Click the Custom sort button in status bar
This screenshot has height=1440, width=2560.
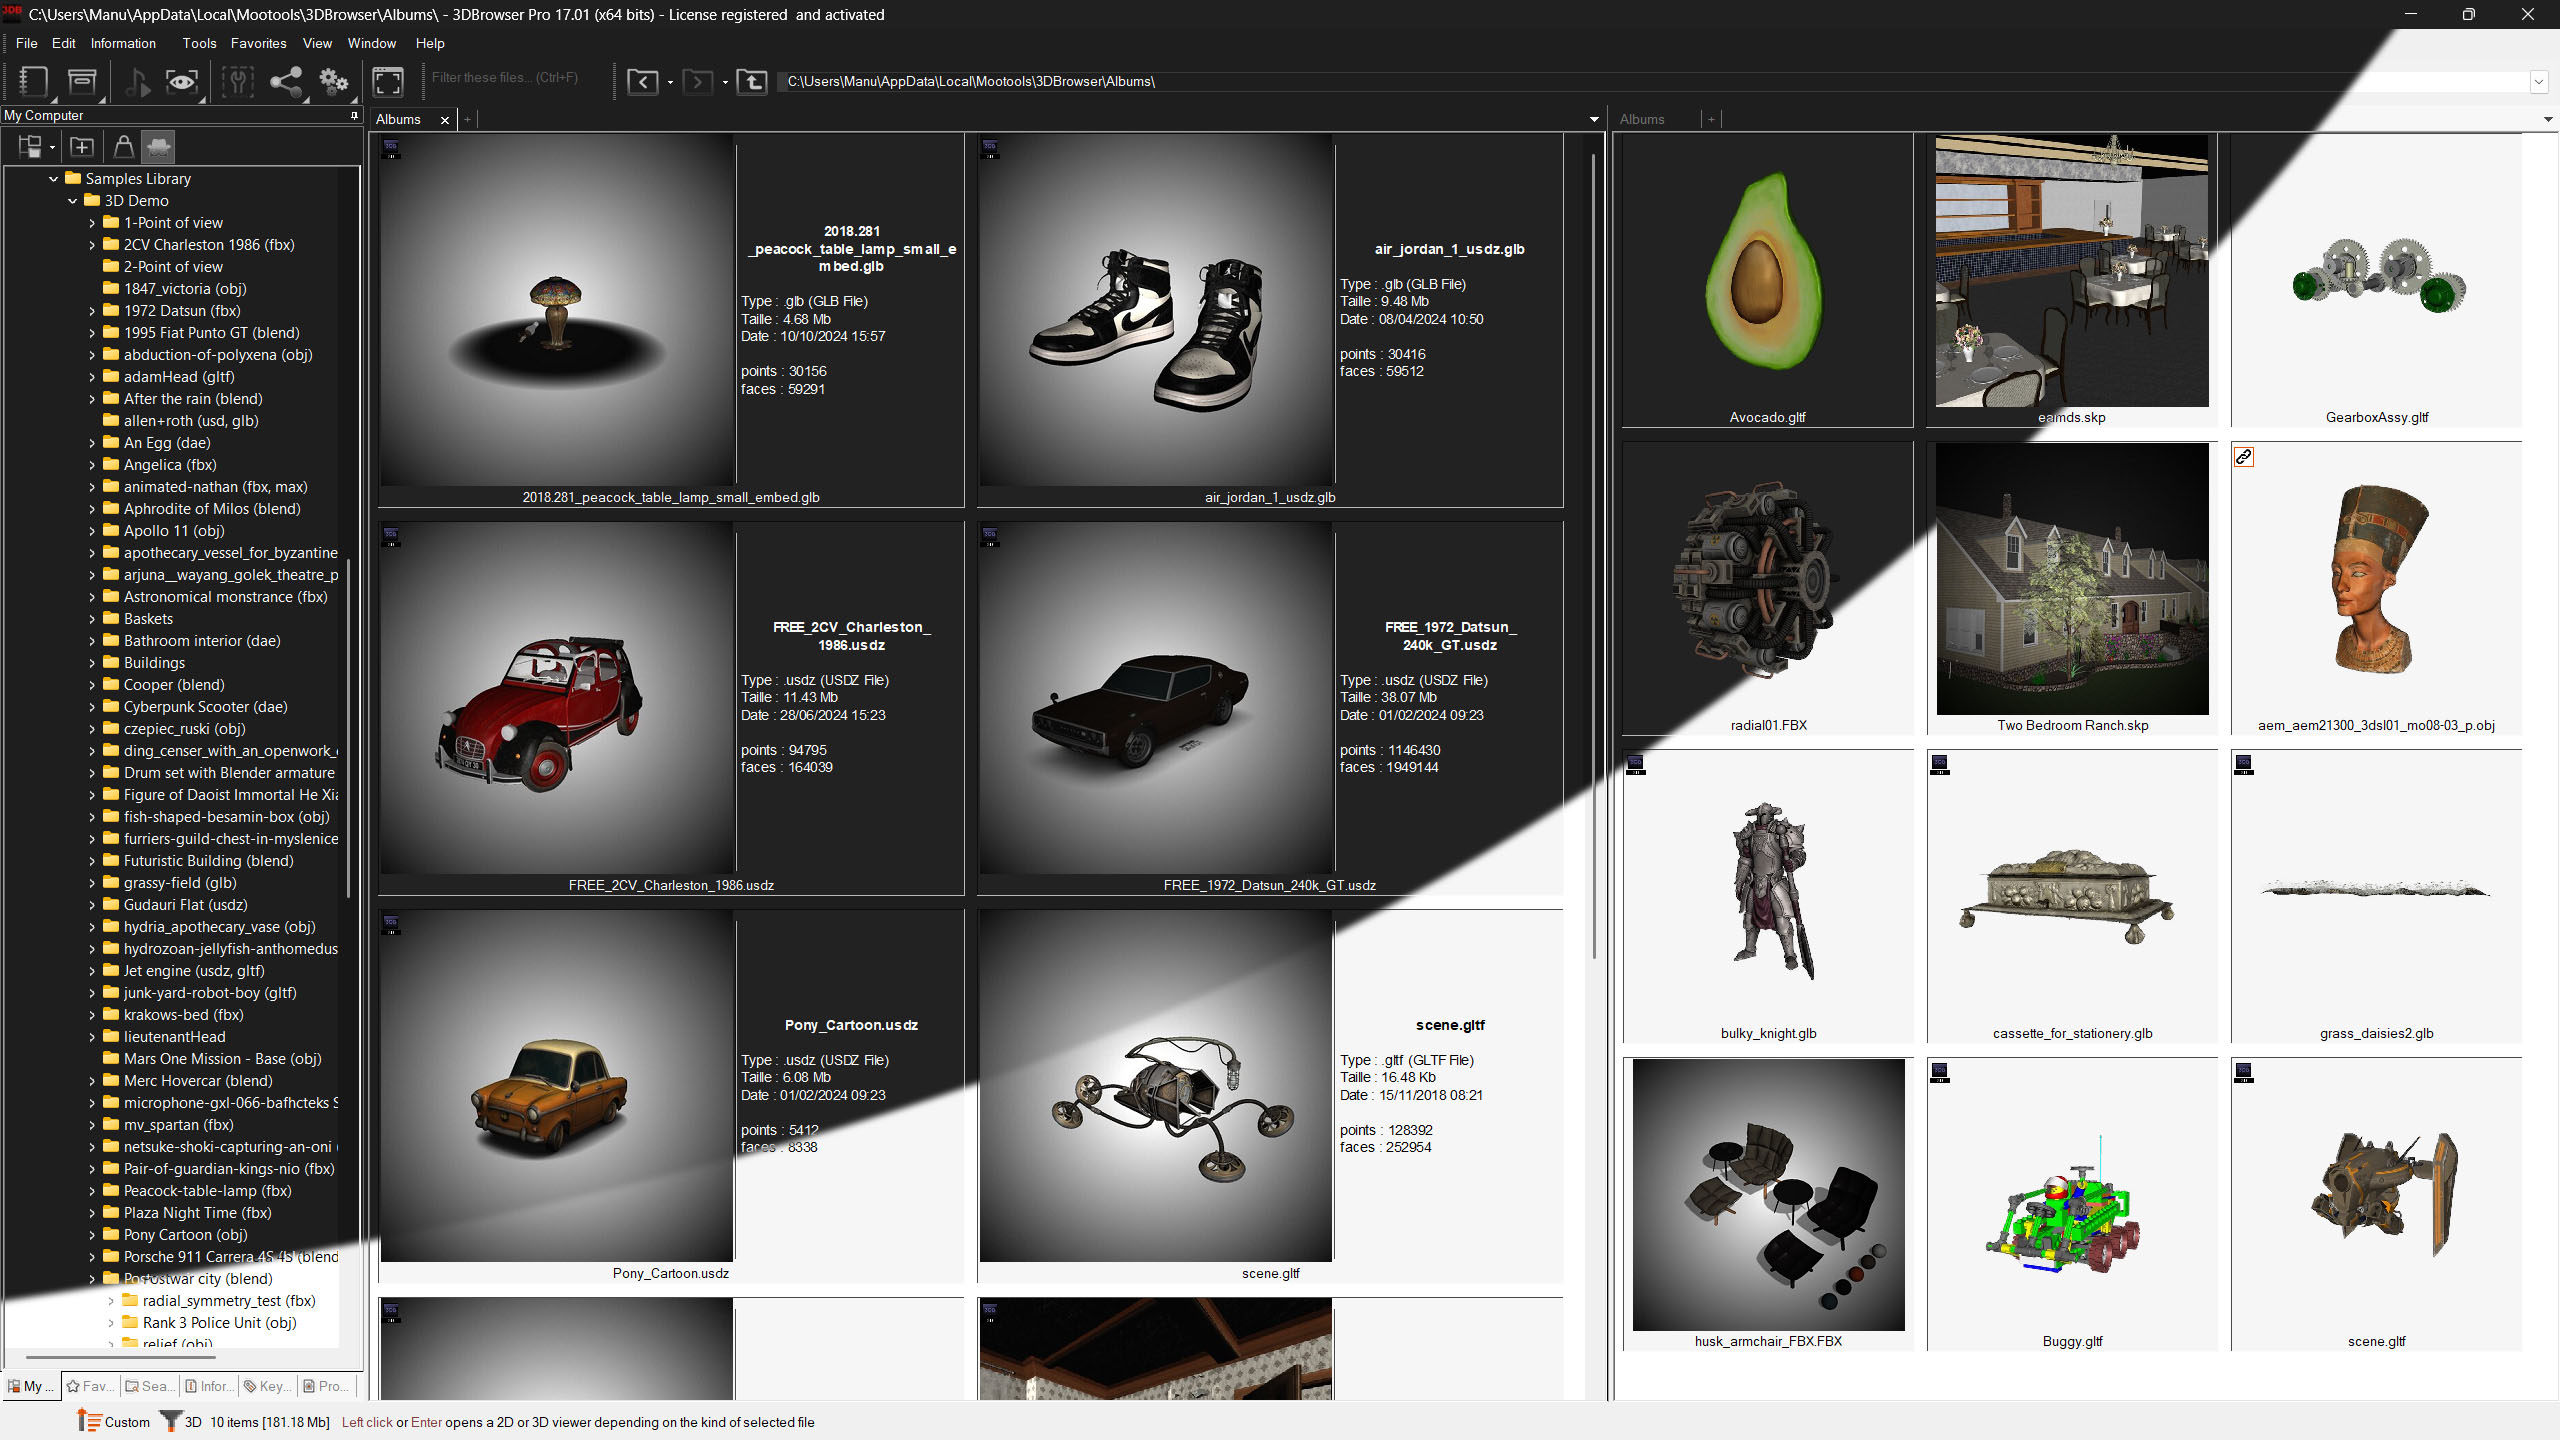pyautogui.click(x=114, y=1422)
